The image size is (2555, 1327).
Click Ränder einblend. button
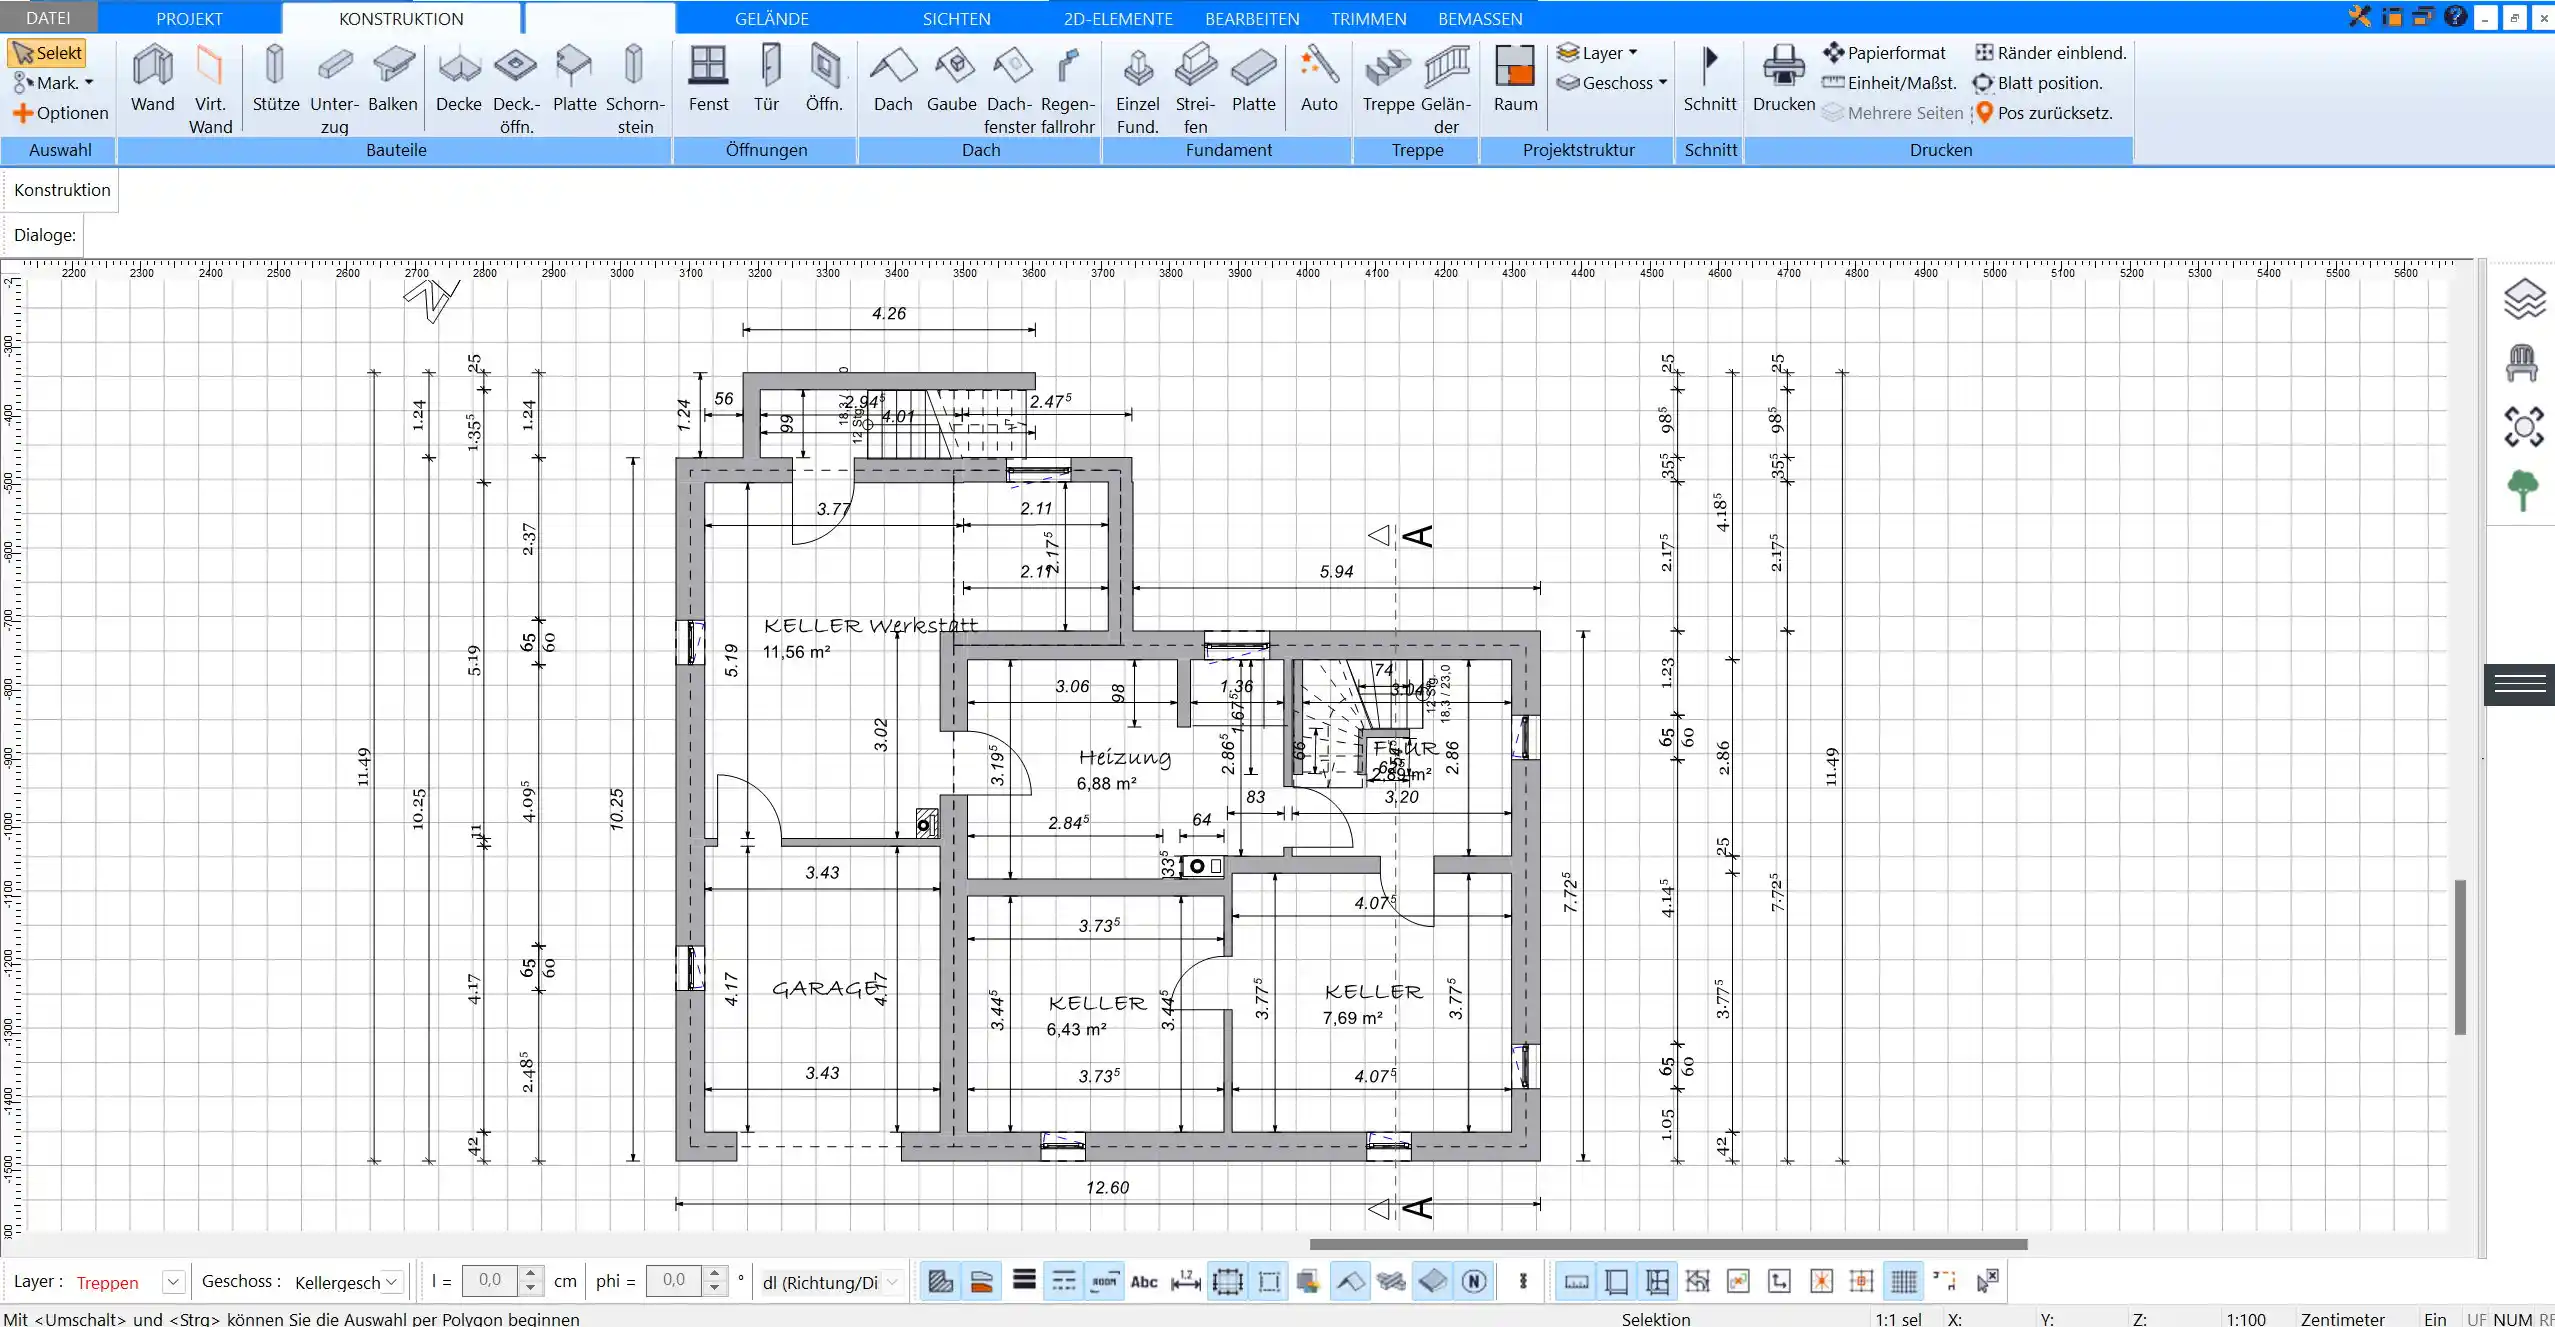[2050, 53]
